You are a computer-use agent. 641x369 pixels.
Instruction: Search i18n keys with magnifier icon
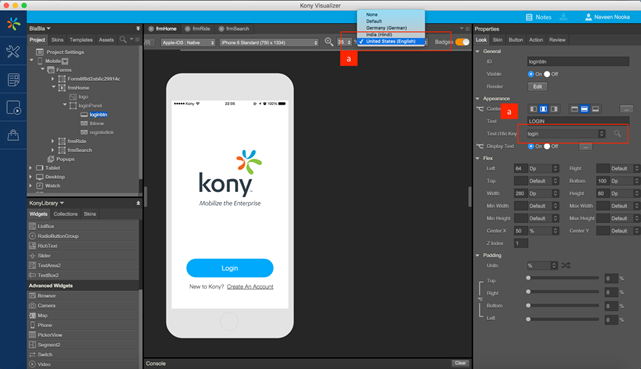click(x=617, y=134)
